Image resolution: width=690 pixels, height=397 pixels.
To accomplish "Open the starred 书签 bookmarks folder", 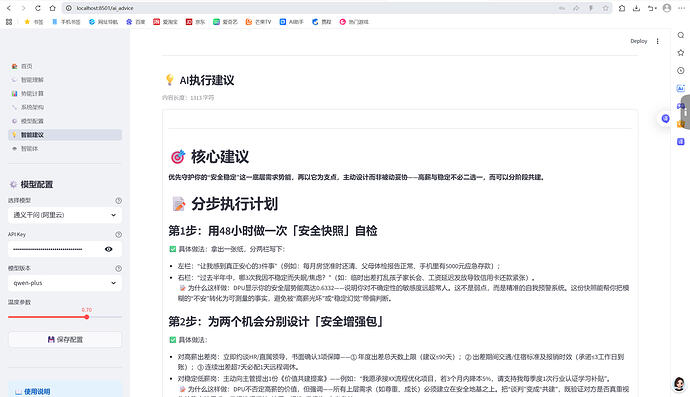I will pyautogui.click(x=34, y=22).
